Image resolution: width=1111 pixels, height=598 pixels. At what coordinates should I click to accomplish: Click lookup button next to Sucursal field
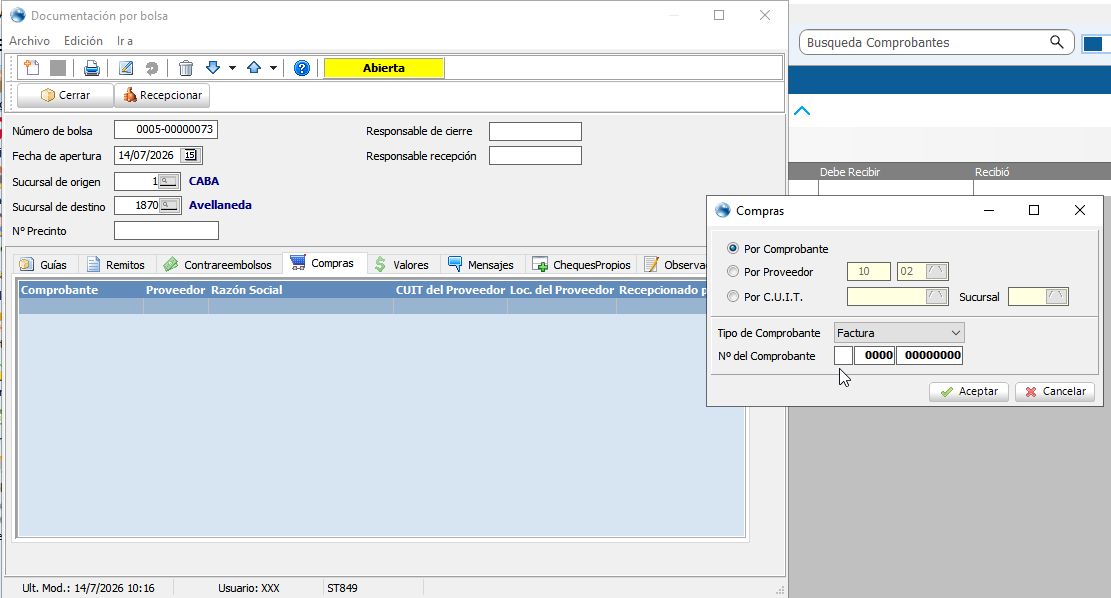[1057, 296]
